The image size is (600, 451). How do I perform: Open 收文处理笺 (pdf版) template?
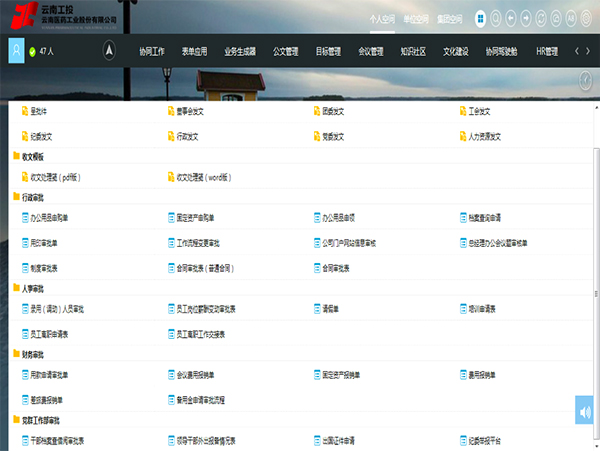tap(55, 177)
